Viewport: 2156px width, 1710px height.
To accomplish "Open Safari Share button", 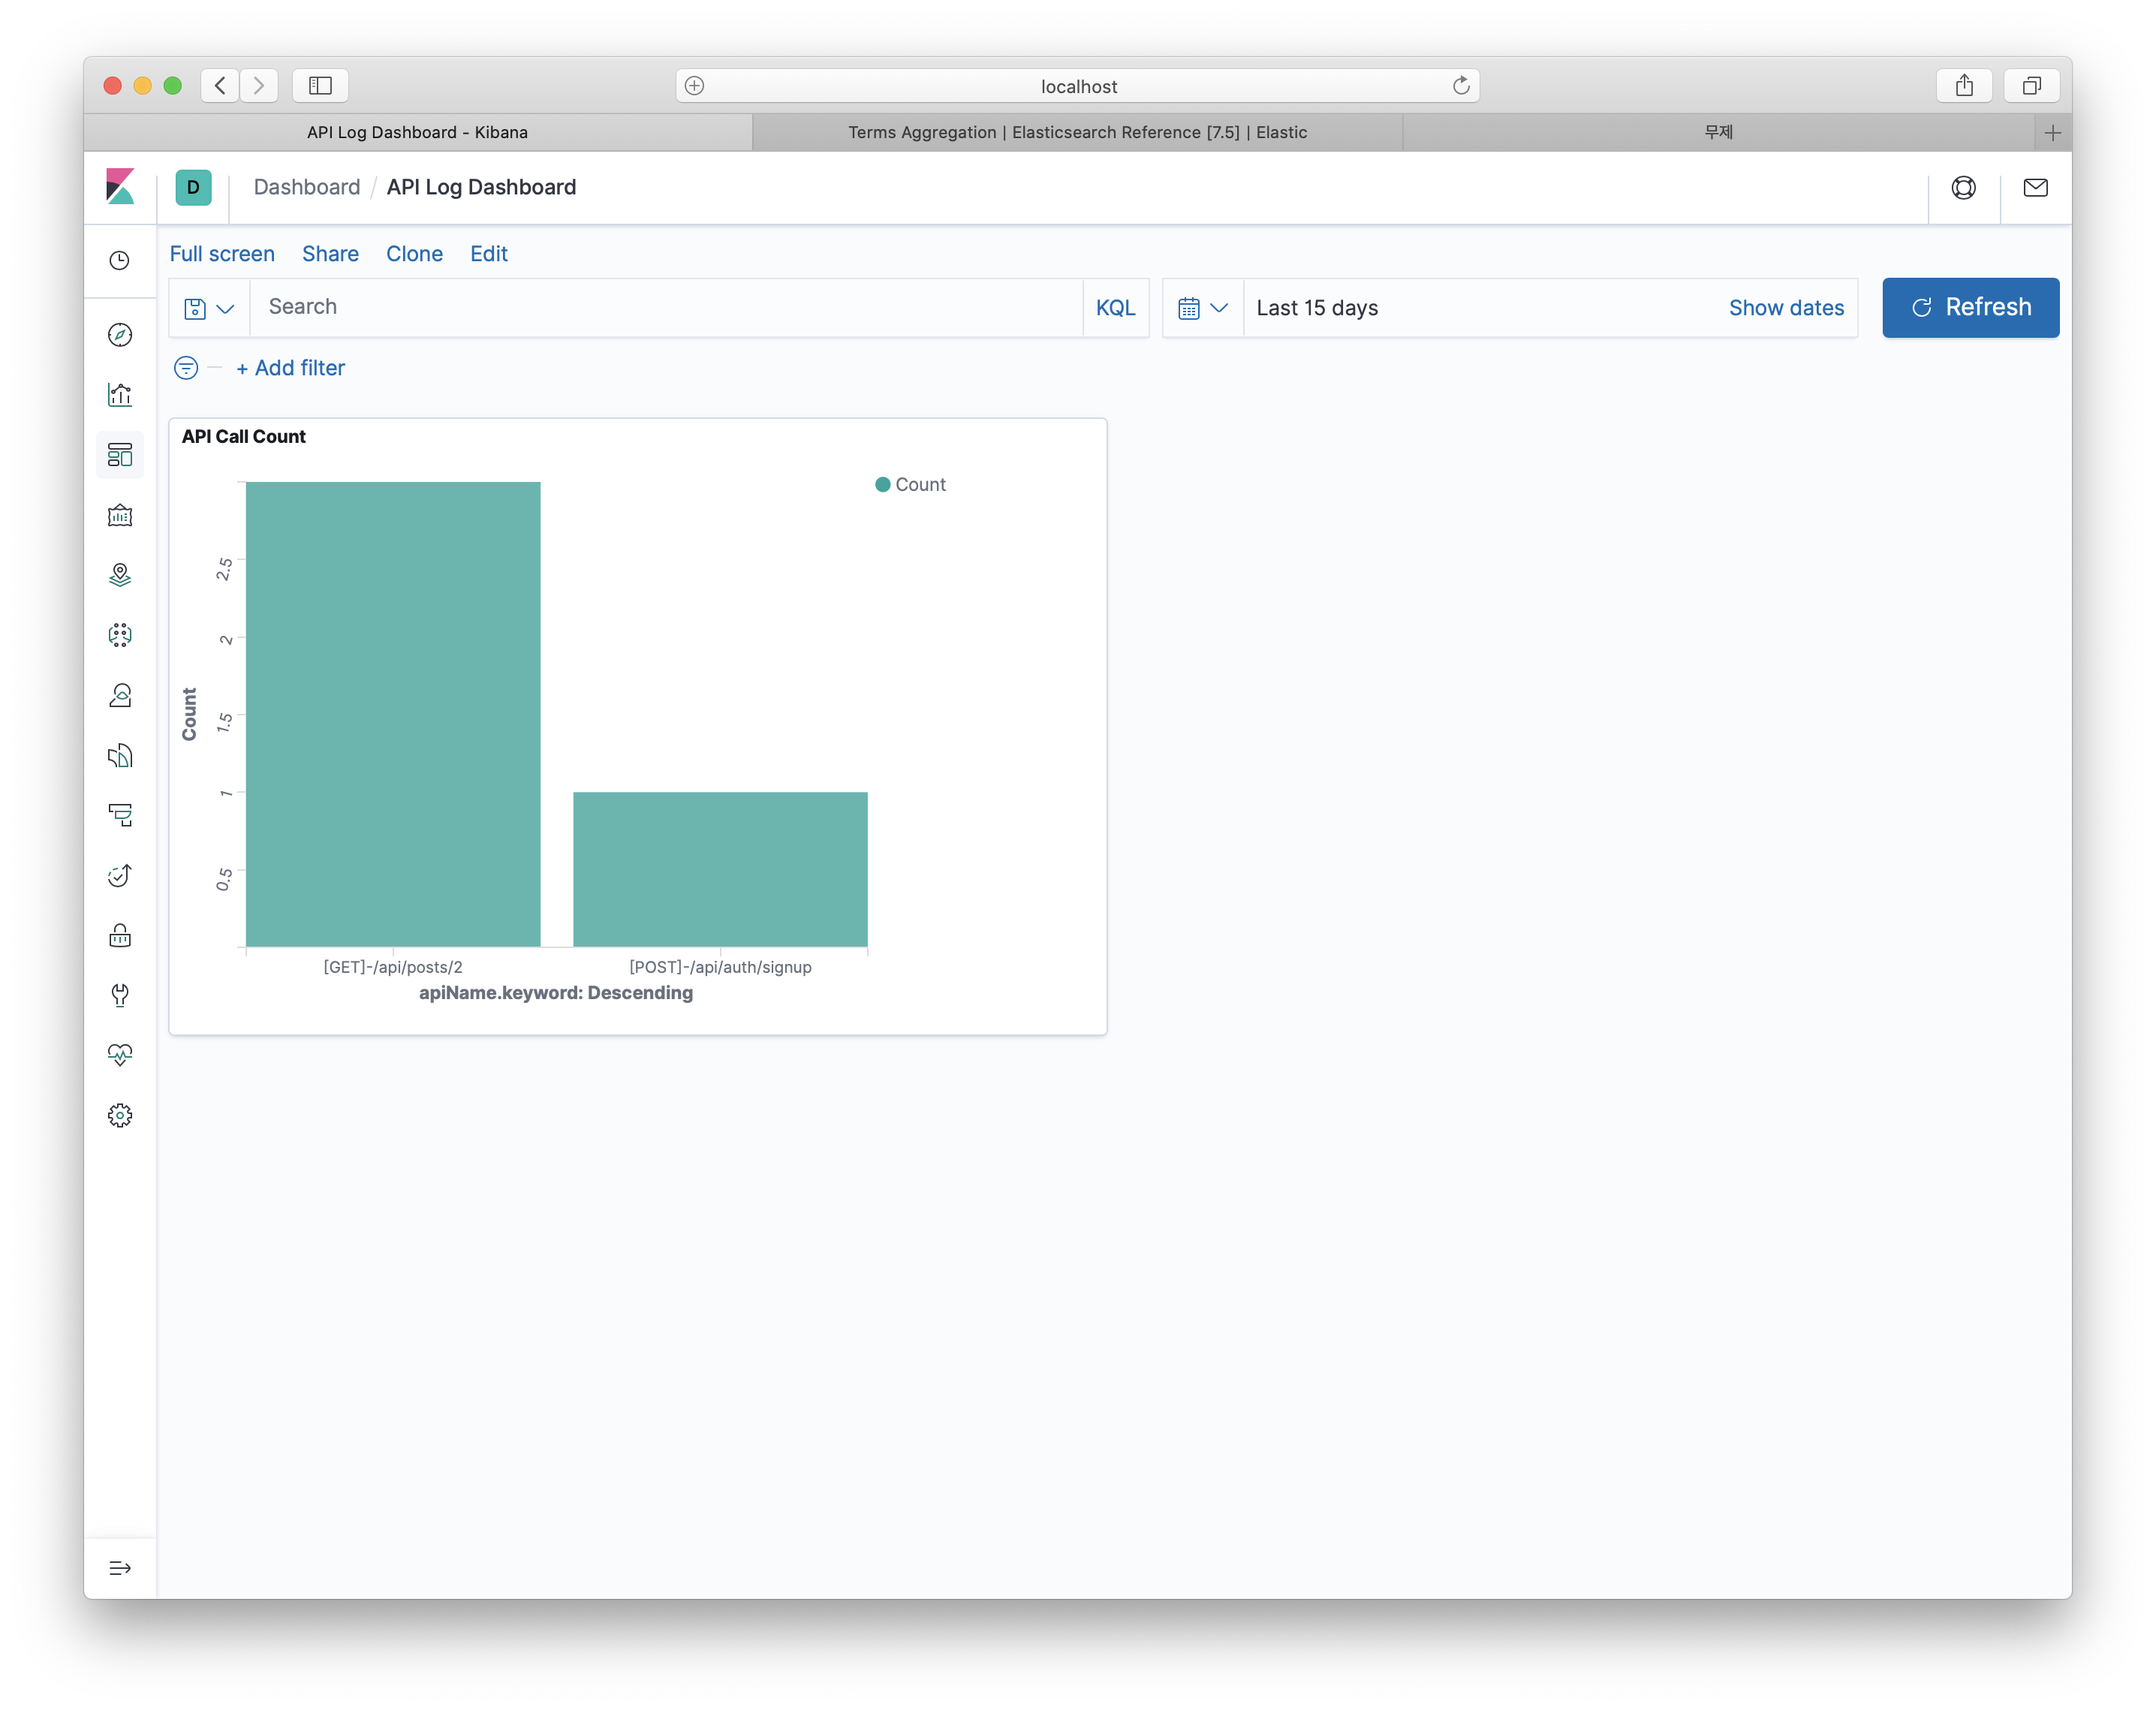I will click(1964, 86).
